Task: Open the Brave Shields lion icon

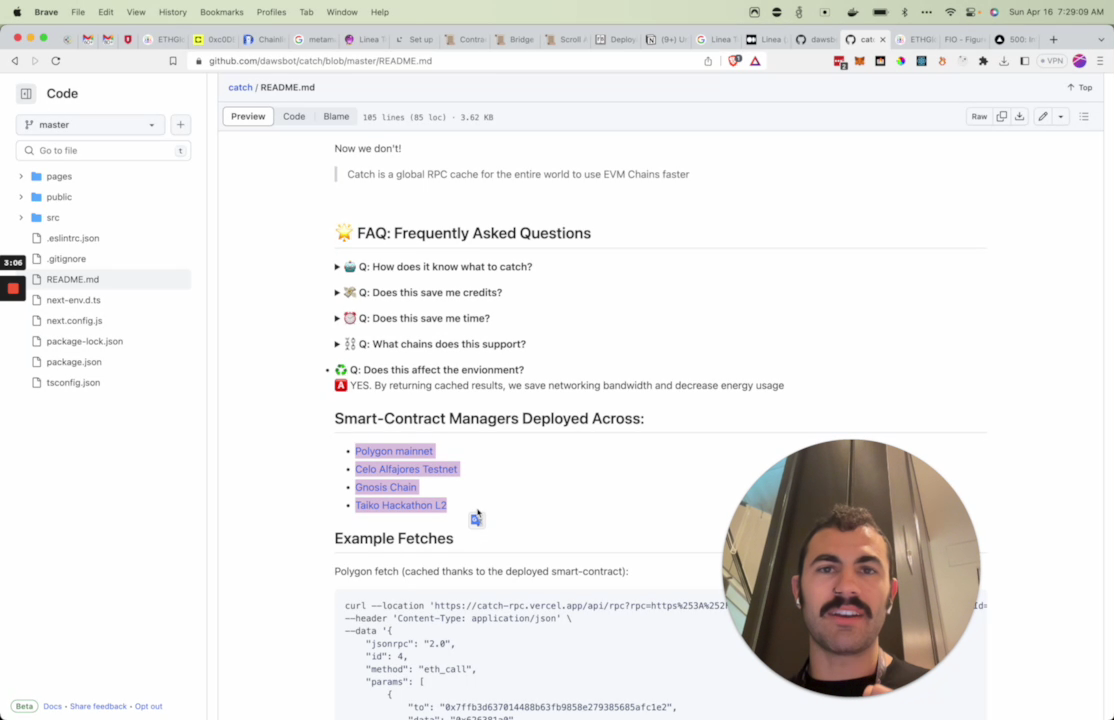Action: point(735,61)
